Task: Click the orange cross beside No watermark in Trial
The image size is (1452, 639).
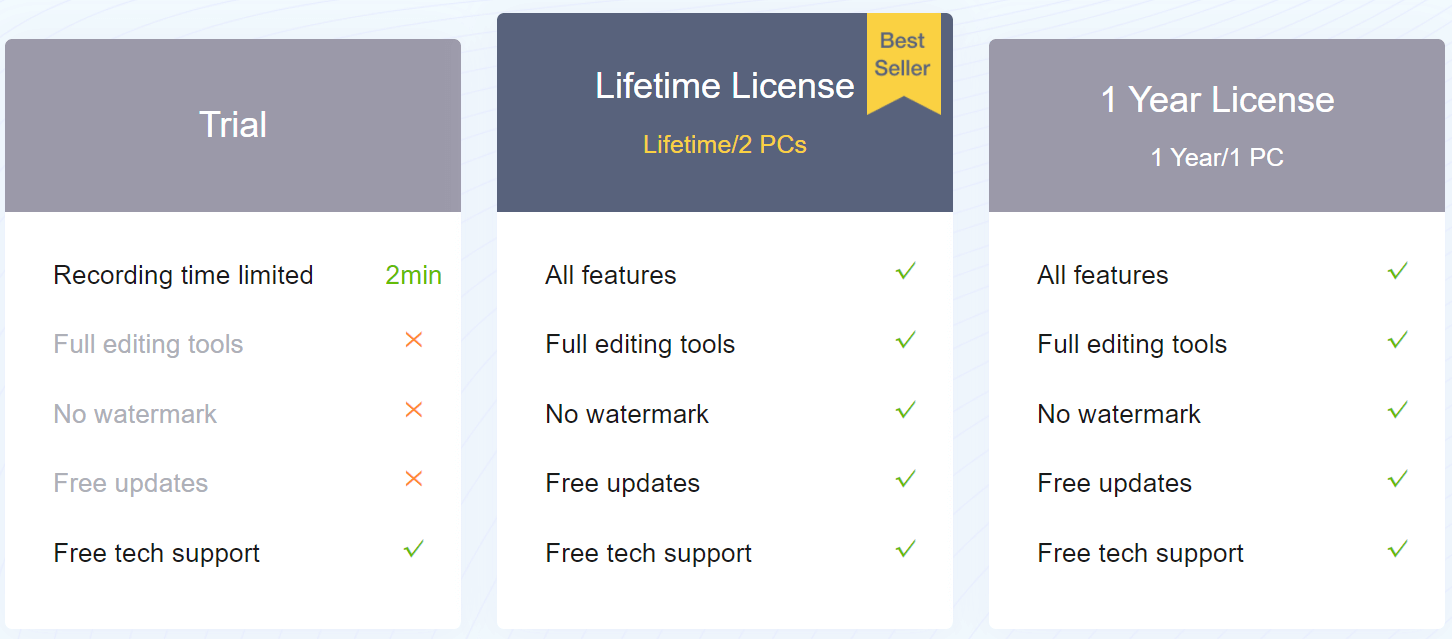Action: 414,410
